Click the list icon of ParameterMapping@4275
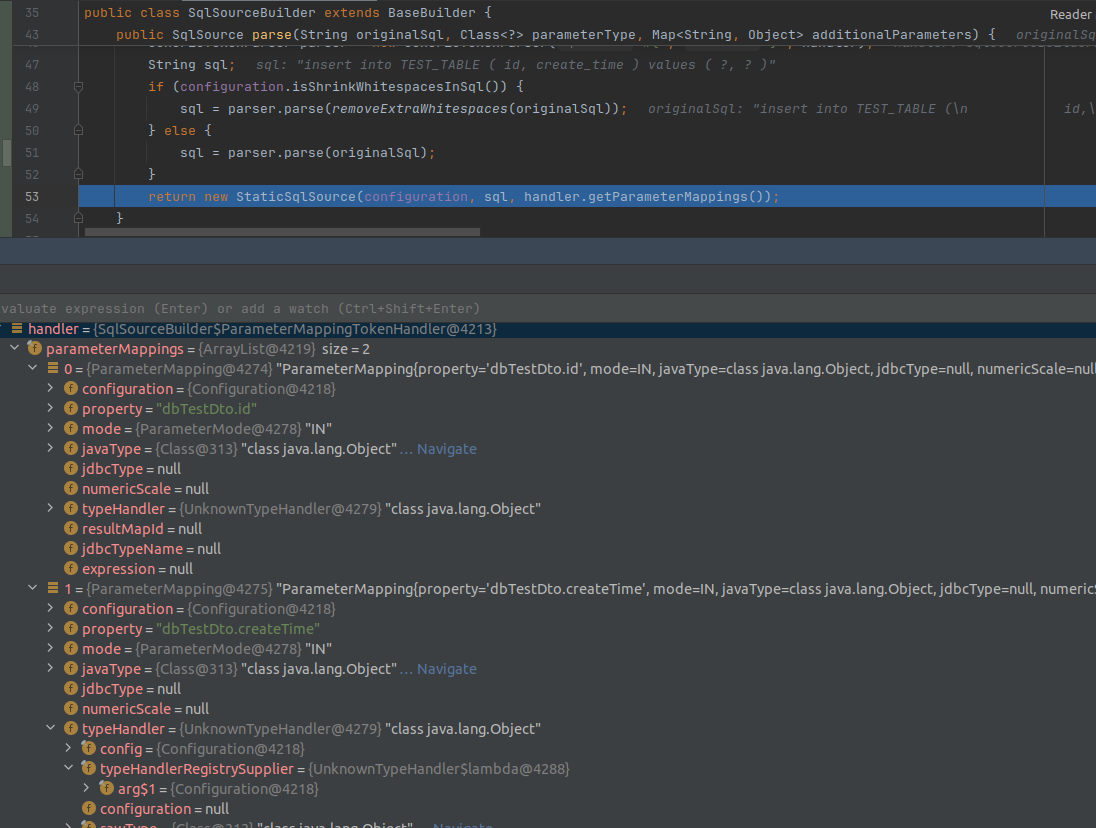The image size is (1096, 828). (x=53, y=588)
